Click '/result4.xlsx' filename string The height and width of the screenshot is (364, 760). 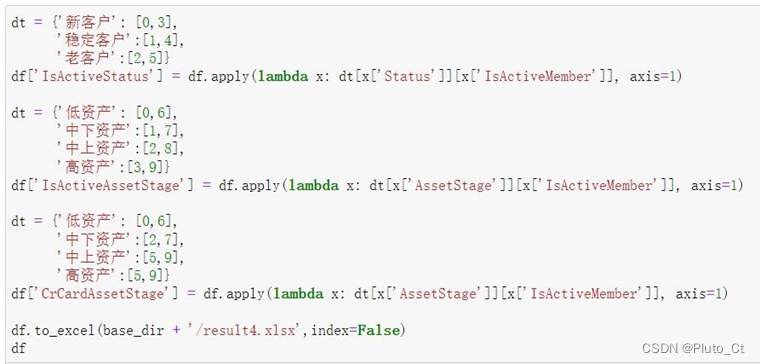250,331
